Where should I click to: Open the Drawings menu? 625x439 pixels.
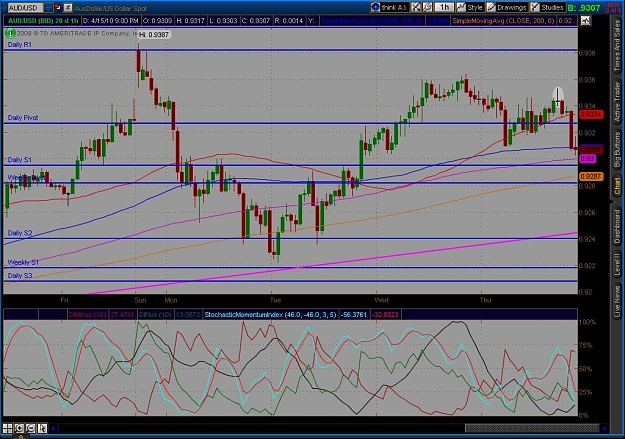[x=507, y=7]
